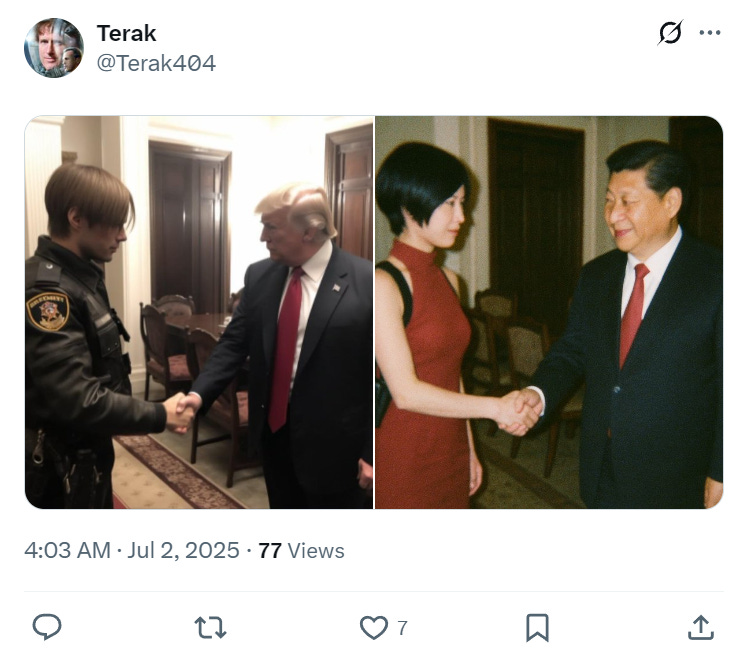Open the three-dot more options menu
Image resolution: width=748 pixels, height=663 pixels.
tap(710, 32)
